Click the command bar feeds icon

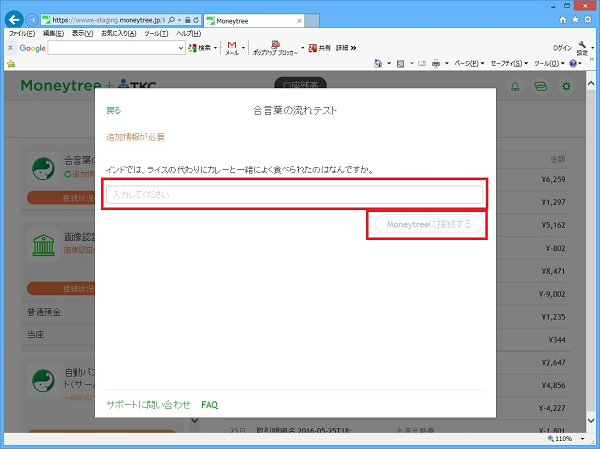401,64
